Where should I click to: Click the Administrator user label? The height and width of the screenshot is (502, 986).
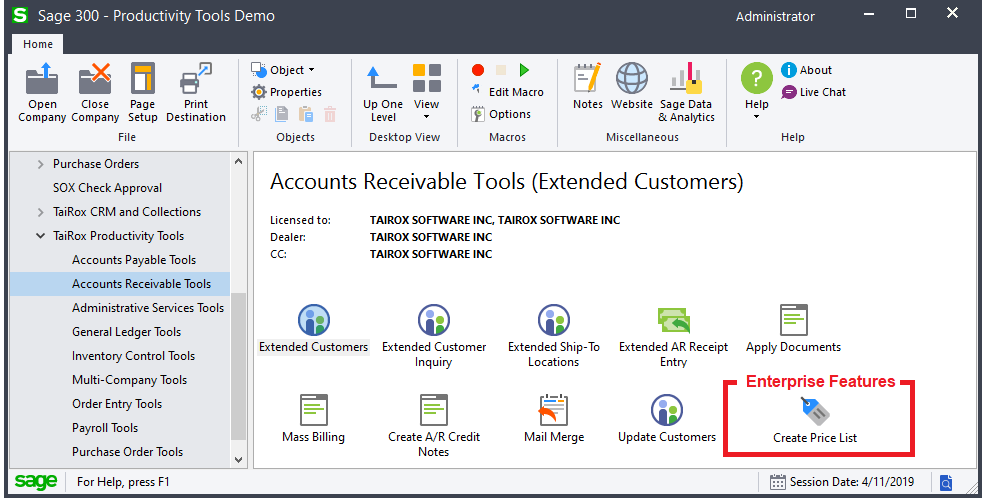tap(775, 16)
